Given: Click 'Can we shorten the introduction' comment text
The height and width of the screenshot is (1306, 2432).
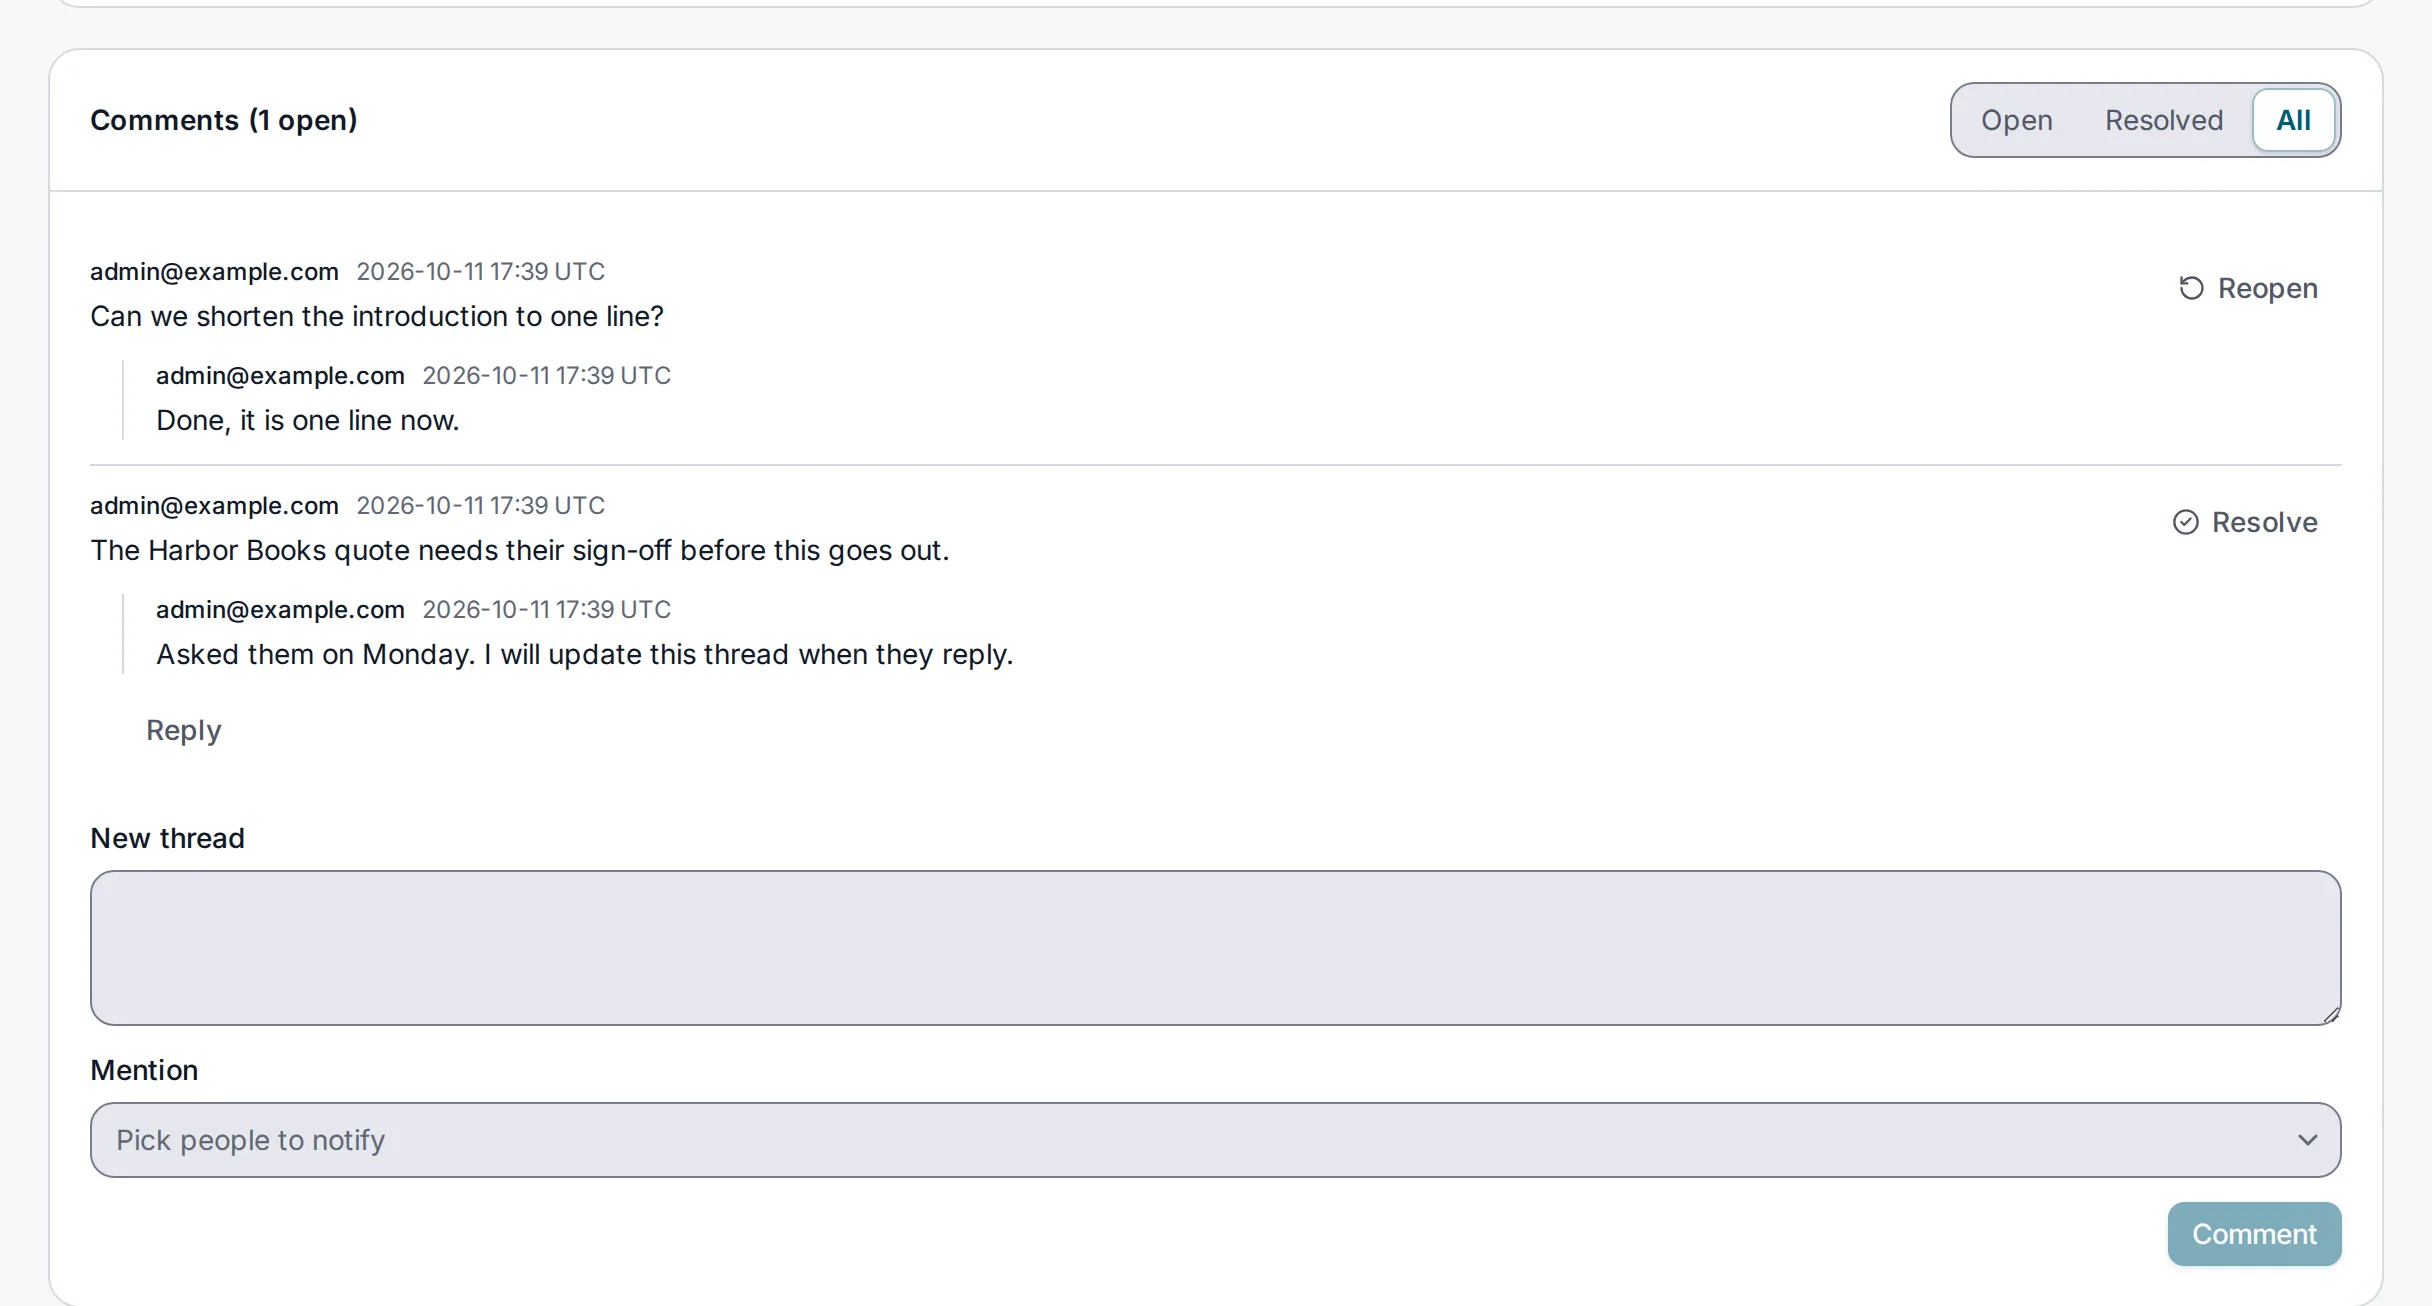Looking at the screenshot, I should pos(377,316).
